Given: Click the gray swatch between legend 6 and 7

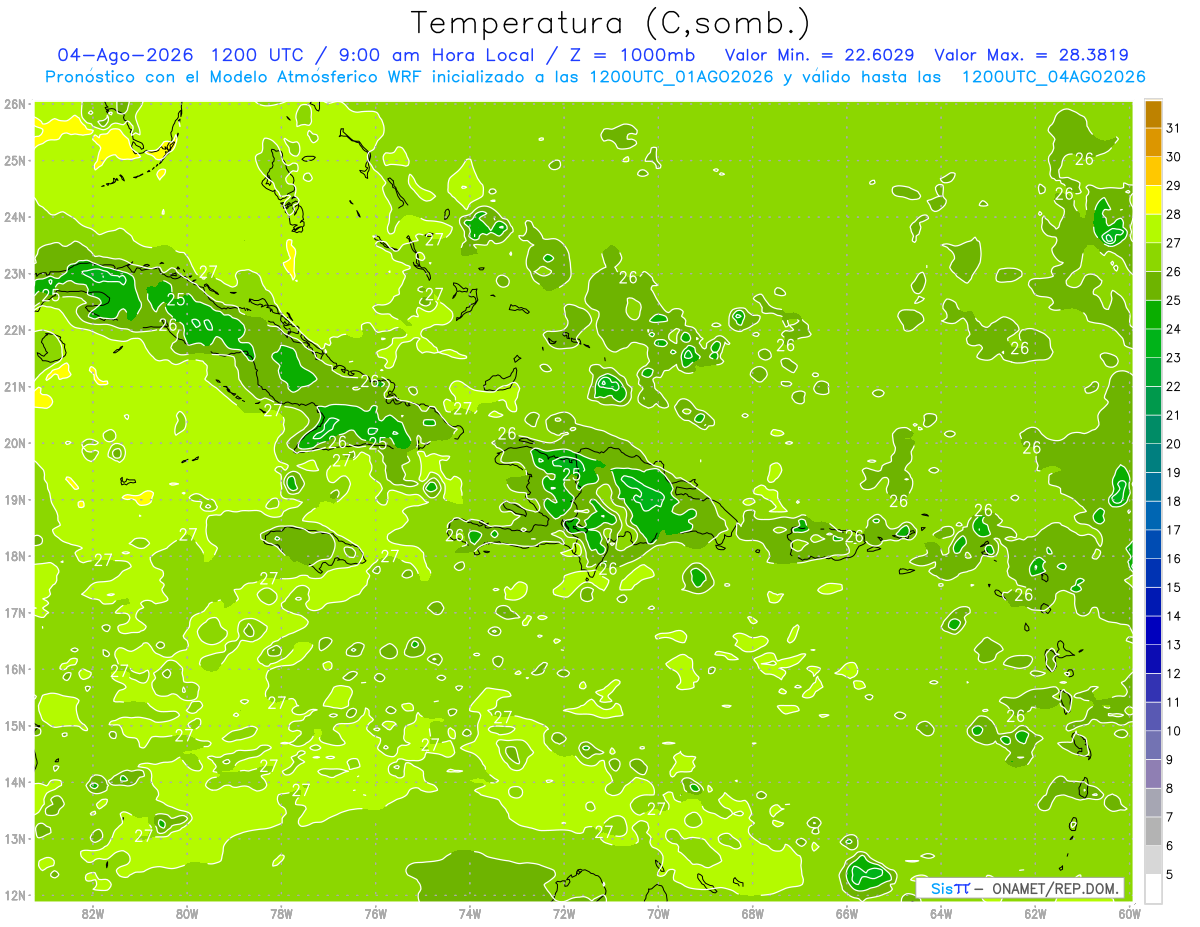Looking at the screenshot, I should (x=1153, y=831).
